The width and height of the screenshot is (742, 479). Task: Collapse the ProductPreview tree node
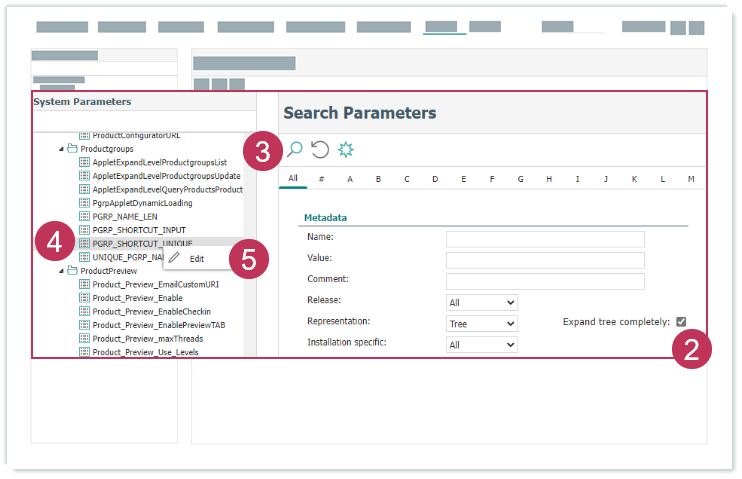click(60, 271)
